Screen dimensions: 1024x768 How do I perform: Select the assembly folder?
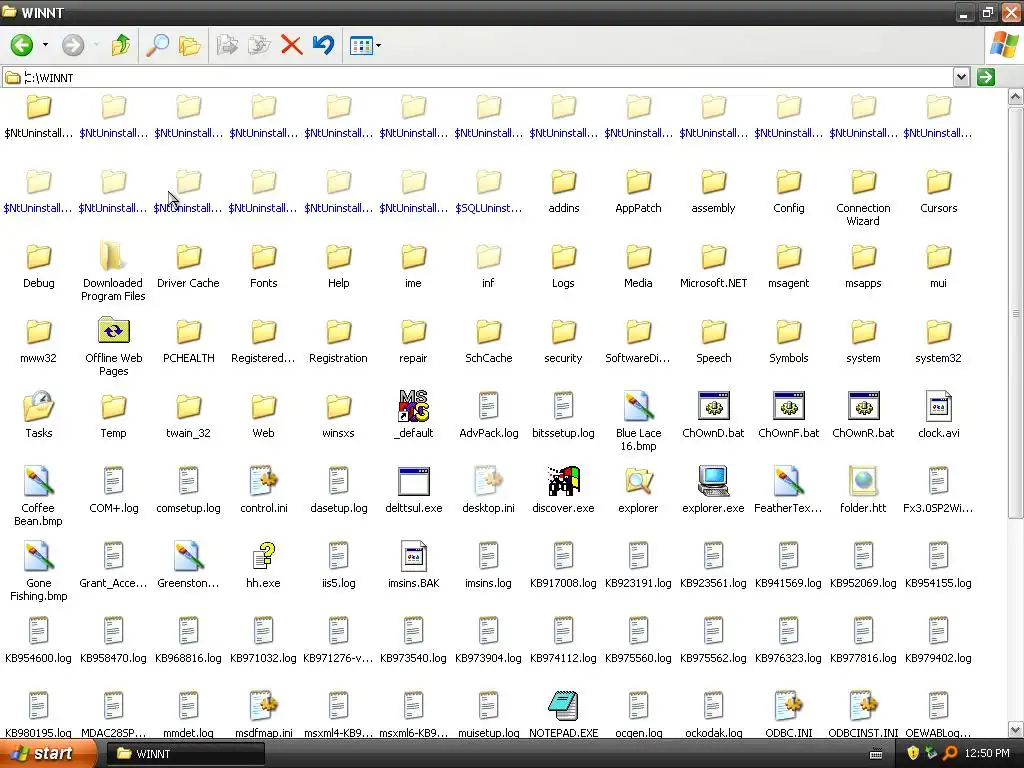point(713,191)
